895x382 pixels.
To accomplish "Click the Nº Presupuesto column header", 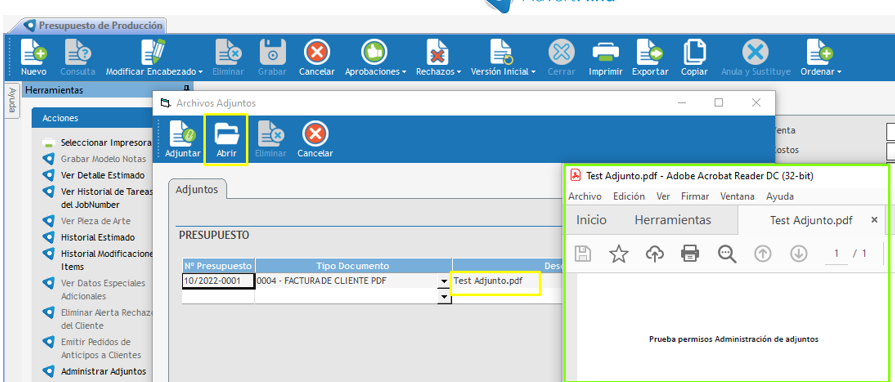I will click(218, 266).
